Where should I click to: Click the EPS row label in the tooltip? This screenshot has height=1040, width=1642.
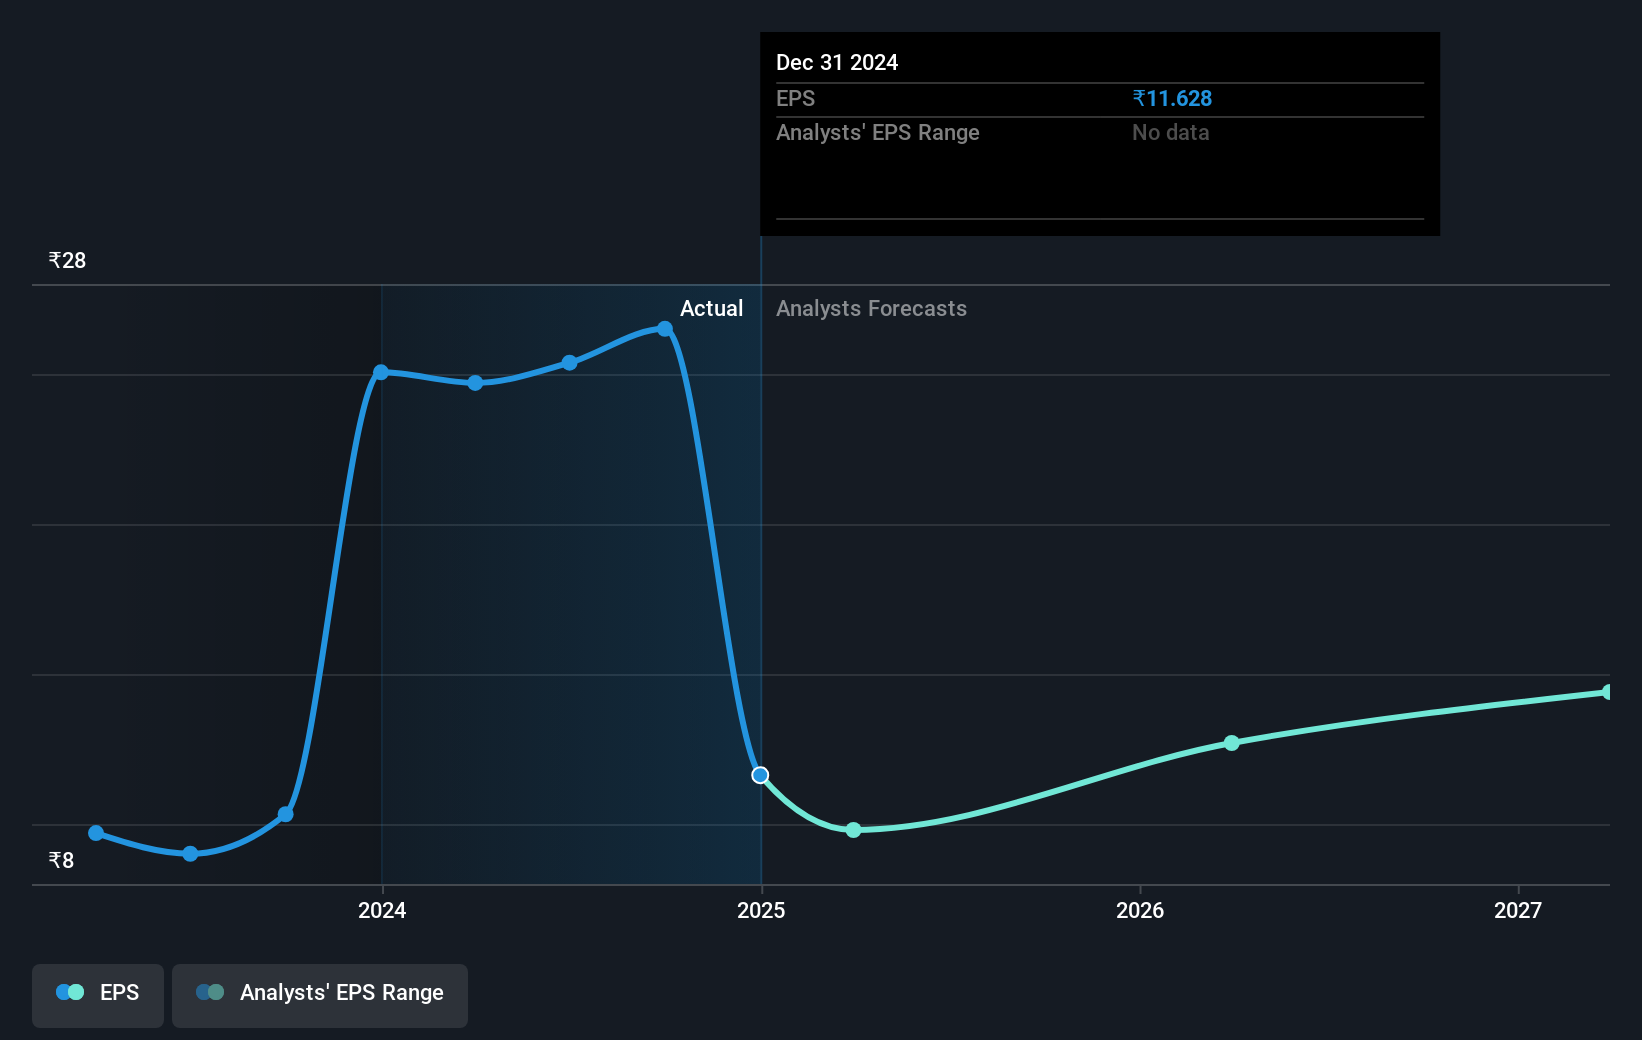pos(795,98)
